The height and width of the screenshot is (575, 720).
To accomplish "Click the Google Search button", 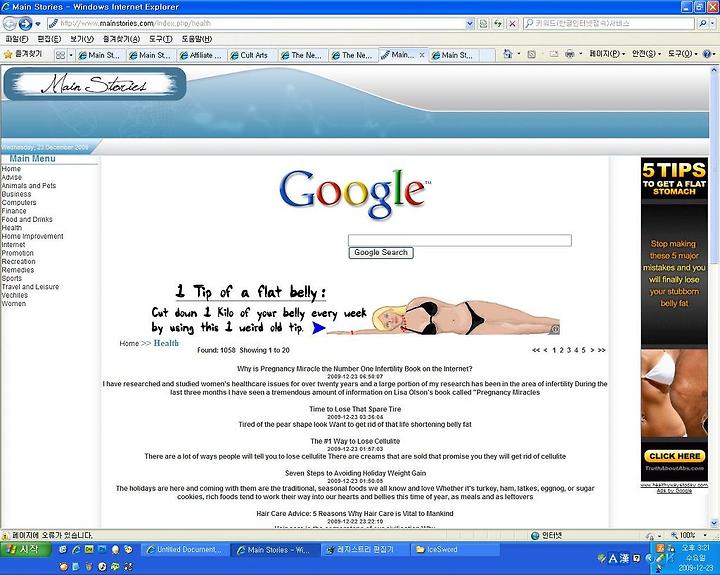I will tap(381, 253).
